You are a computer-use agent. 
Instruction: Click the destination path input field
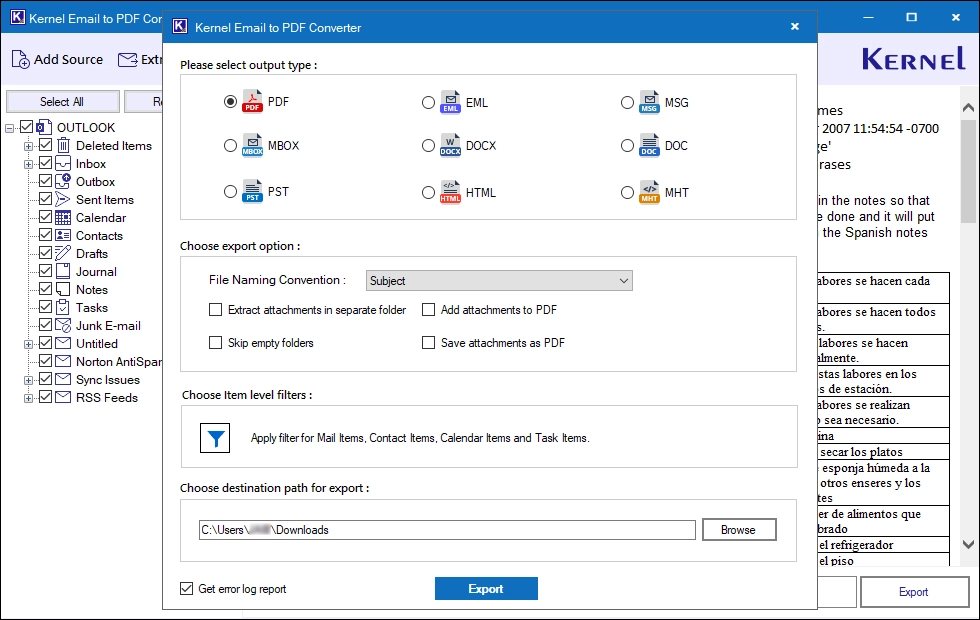[x=447, y=529]
